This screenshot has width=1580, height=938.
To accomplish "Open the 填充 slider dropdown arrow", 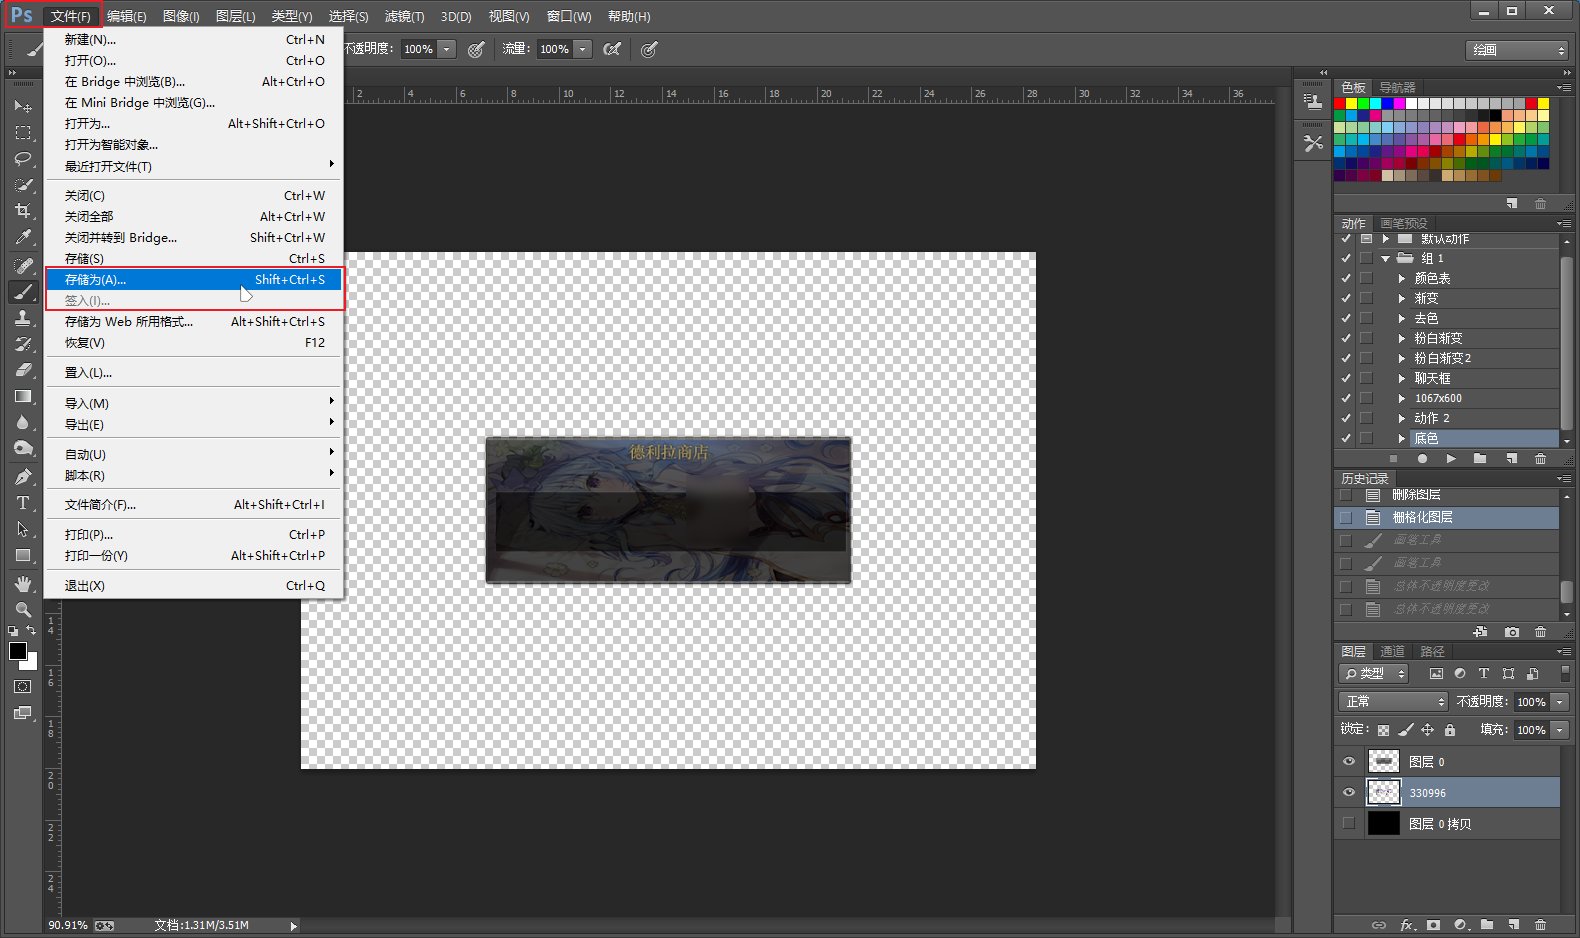I will click(1560, 730).
